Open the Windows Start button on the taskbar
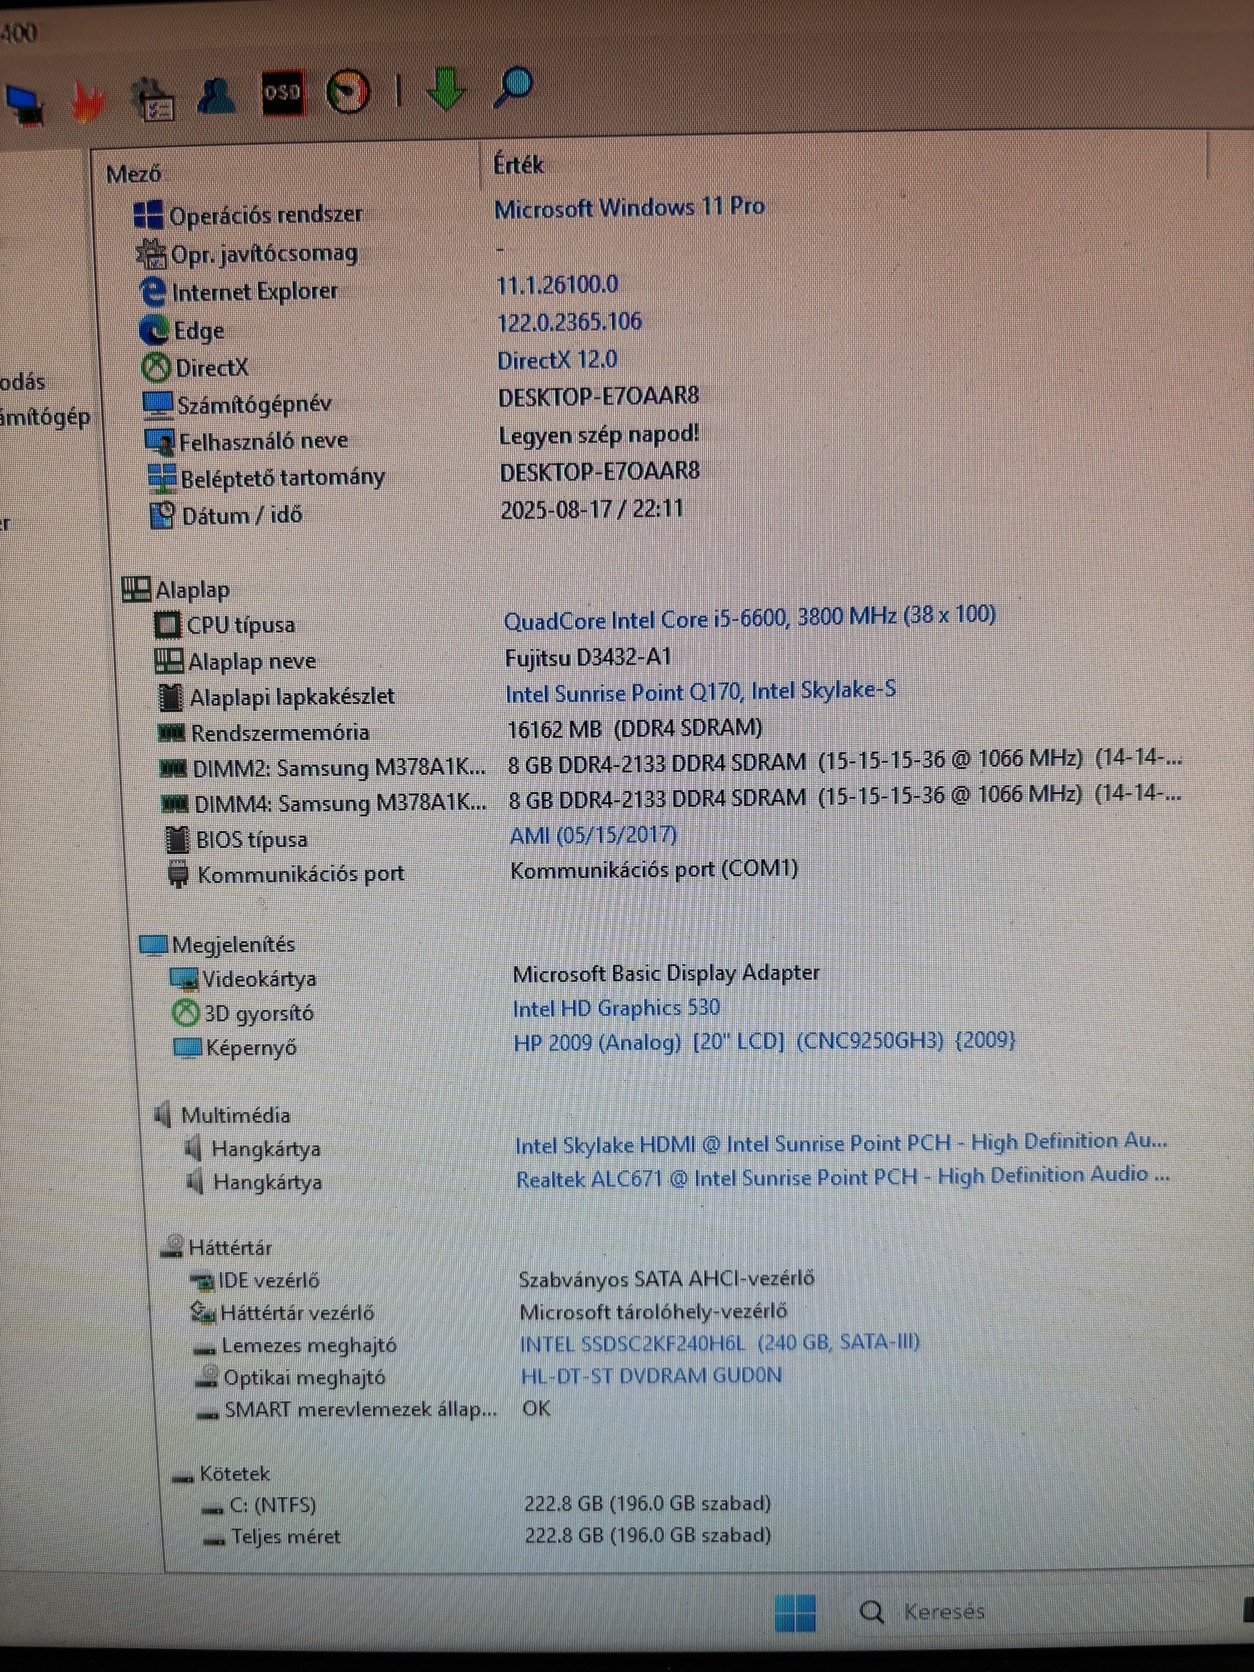The height and width of the screenshot is (1672, 1254). (796, 1612)
